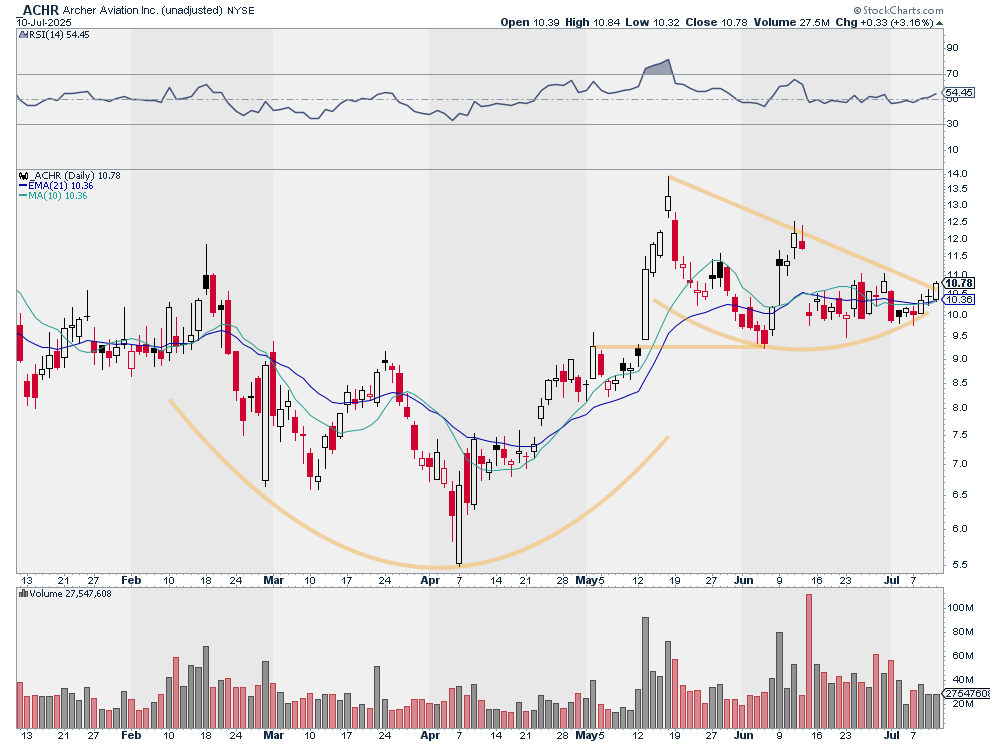Click the 30 oversold level on RSI axis
Image resolution: width=990 pixels, height=744 pixels.
pyautogui.click(x=952, y=124)
